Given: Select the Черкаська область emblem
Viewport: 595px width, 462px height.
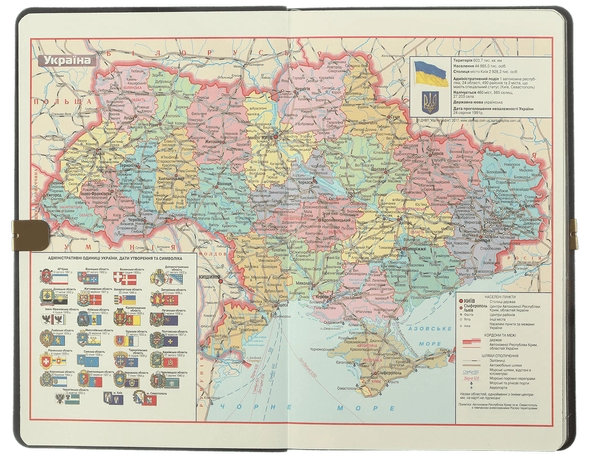Looking at the screenshot, I should tap(120, 379).
